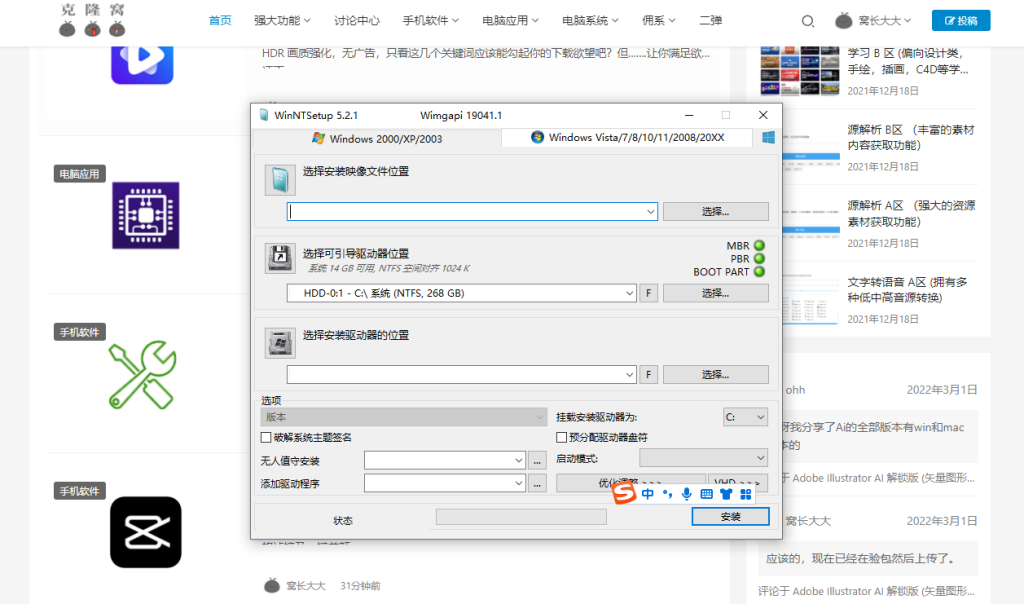This screenshot has width=1024, height=604.
Task: Click 手机软件 tag above CapCut thumbnail
Action: tap(80, 491)
